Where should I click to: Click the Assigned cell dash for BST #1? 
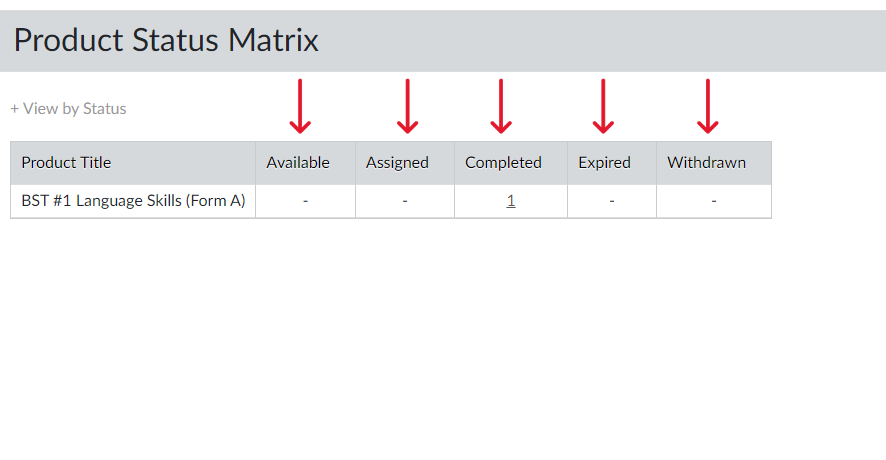coord(405,201)
